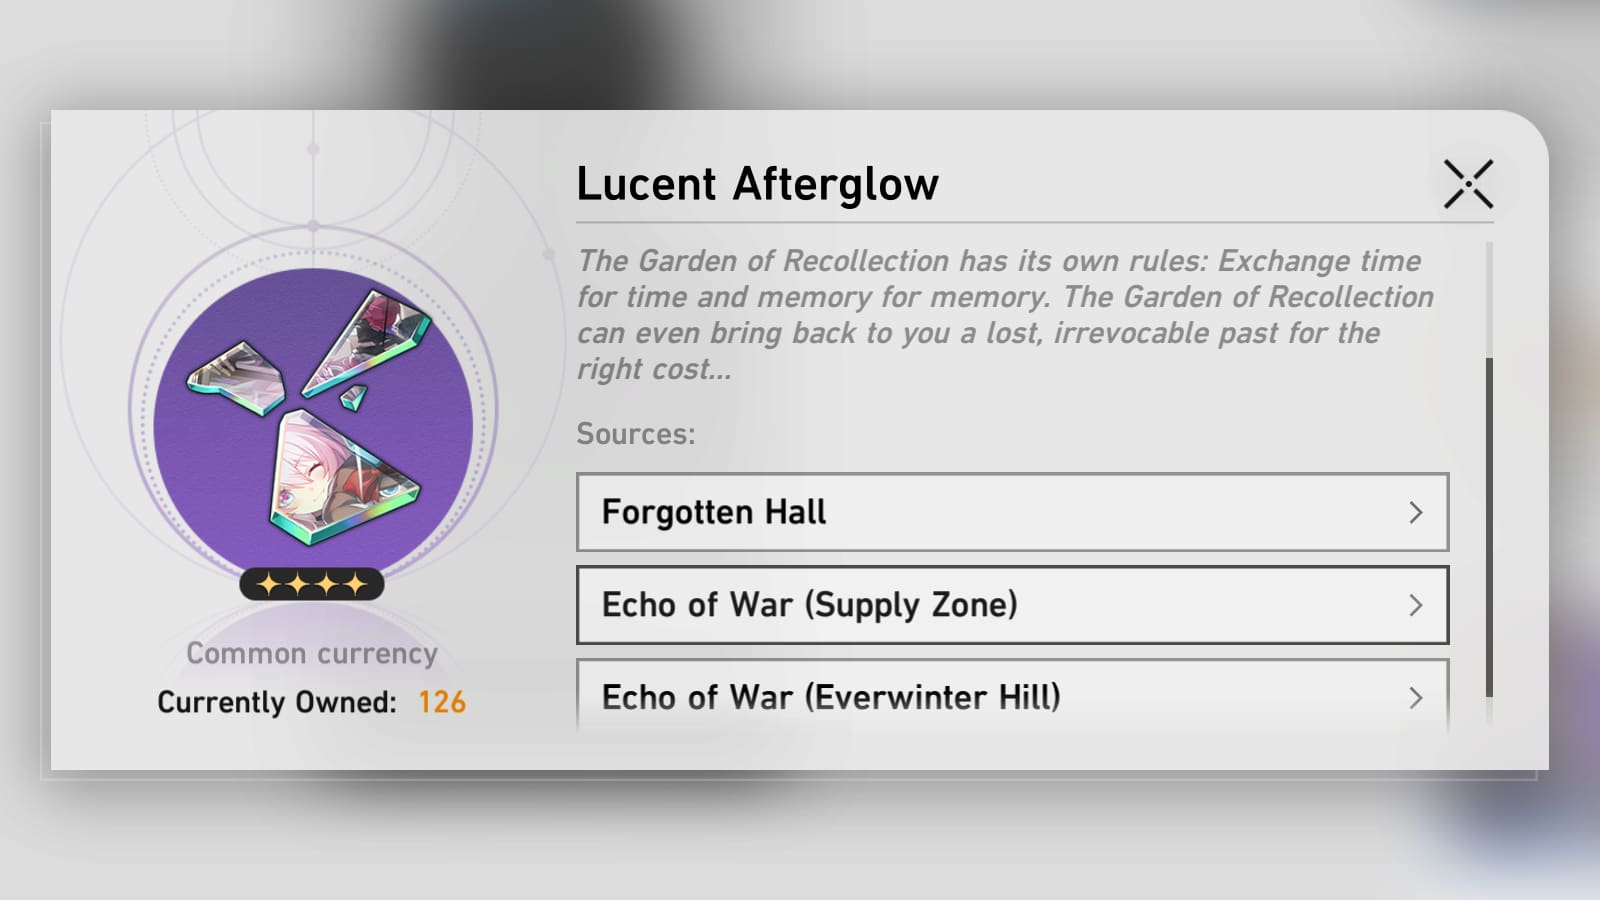Image resolution: width=1600 pixels, height=900 pixels.
Task: Click the Sources section label
Action: coord(634,434)
